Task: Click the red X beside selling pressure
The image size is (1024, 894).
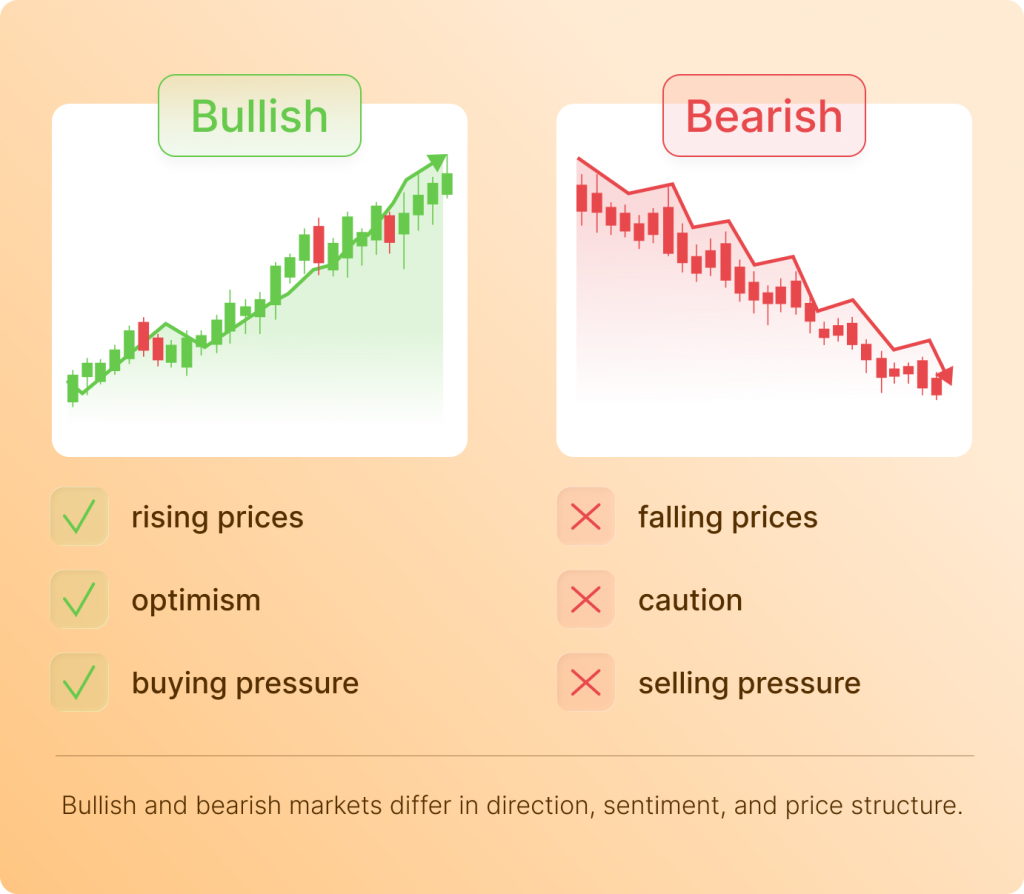Action: pyautogui.click(x=585, y=683)
